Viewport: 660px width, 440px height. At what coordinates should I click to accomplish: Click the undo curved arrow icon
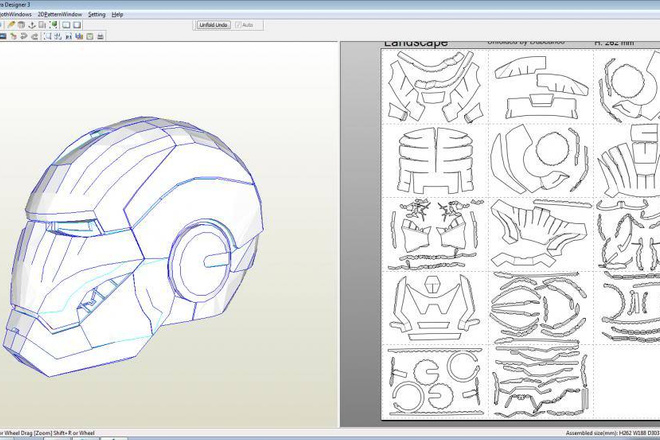coord(24,37)
